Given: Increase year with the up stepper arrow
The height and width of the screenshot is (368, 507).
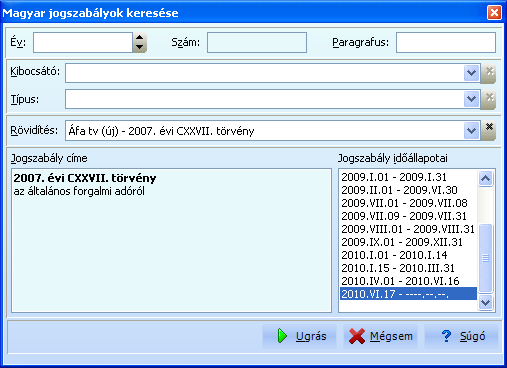Looking at the screenshot, I should (x=140, y=38).
